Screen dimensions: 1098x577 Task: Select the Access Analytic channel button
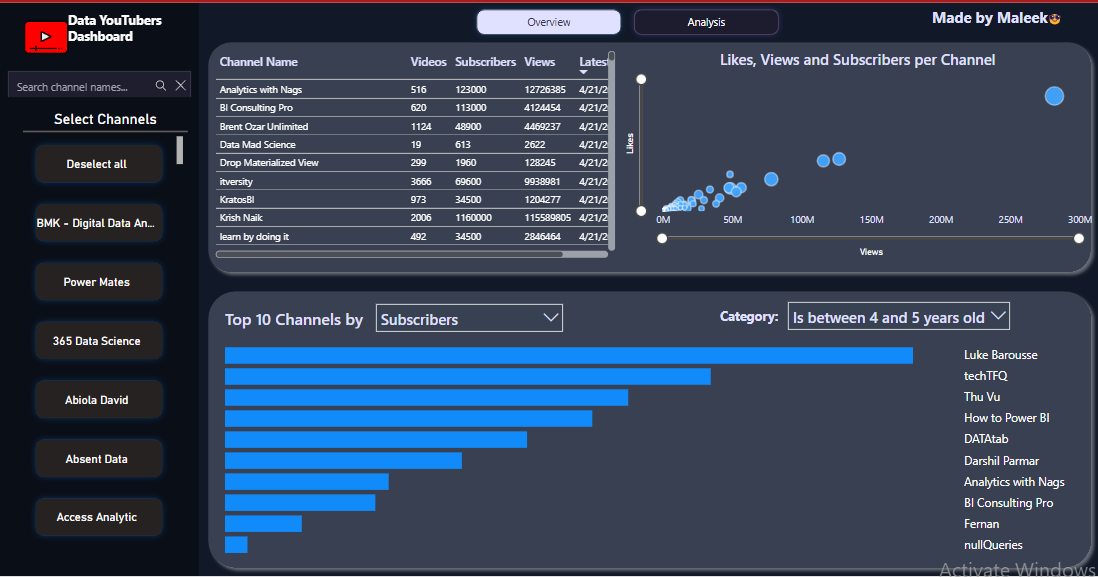[97, 517]
